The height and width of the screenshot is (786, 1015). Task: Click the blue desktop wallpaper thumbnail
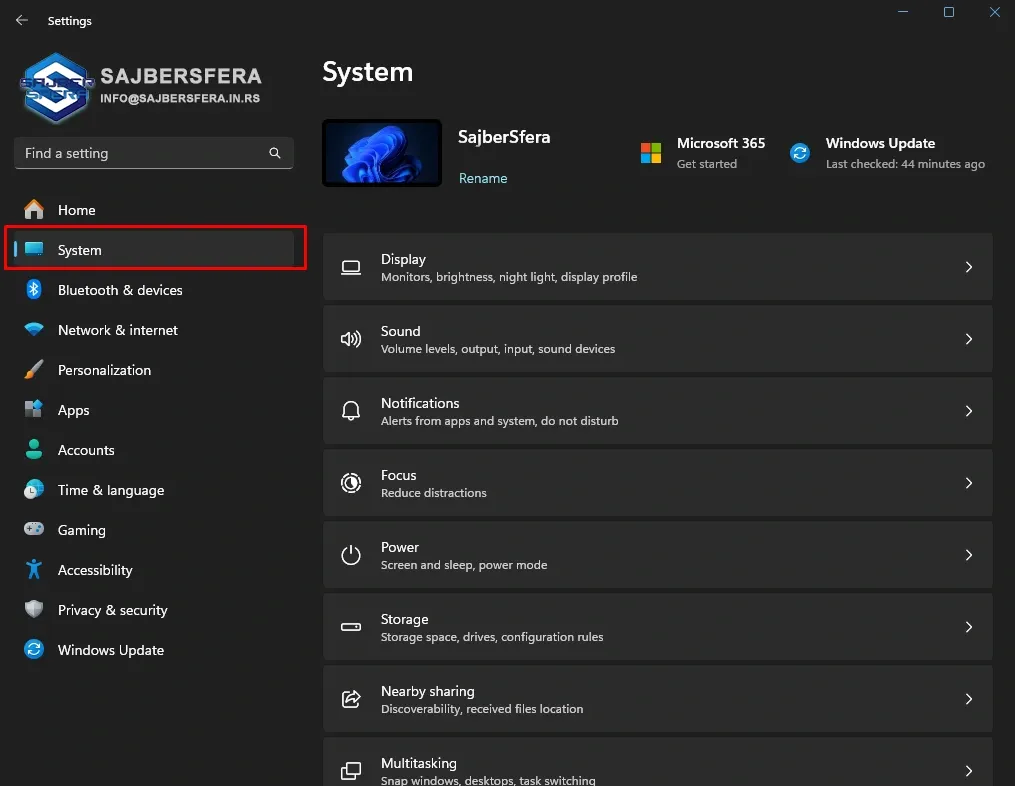(382, 153)
